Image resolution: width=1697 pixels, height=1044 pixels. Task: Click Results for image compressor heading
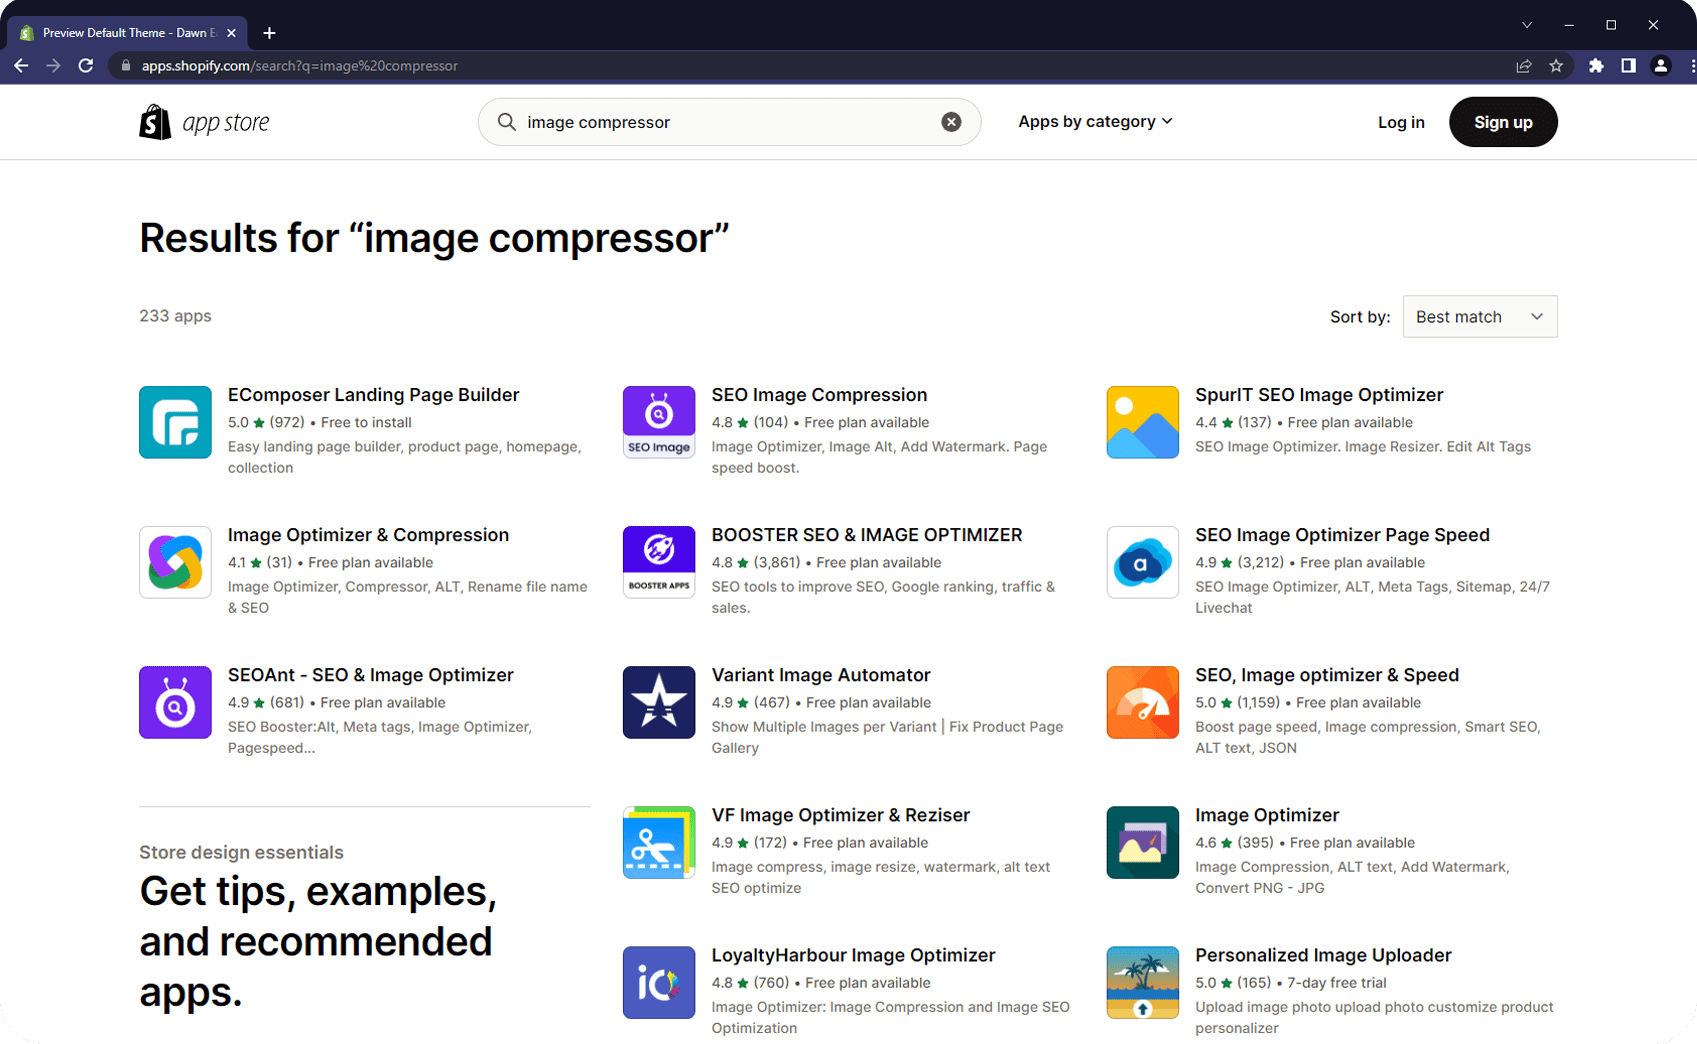[x=434, y=238]
